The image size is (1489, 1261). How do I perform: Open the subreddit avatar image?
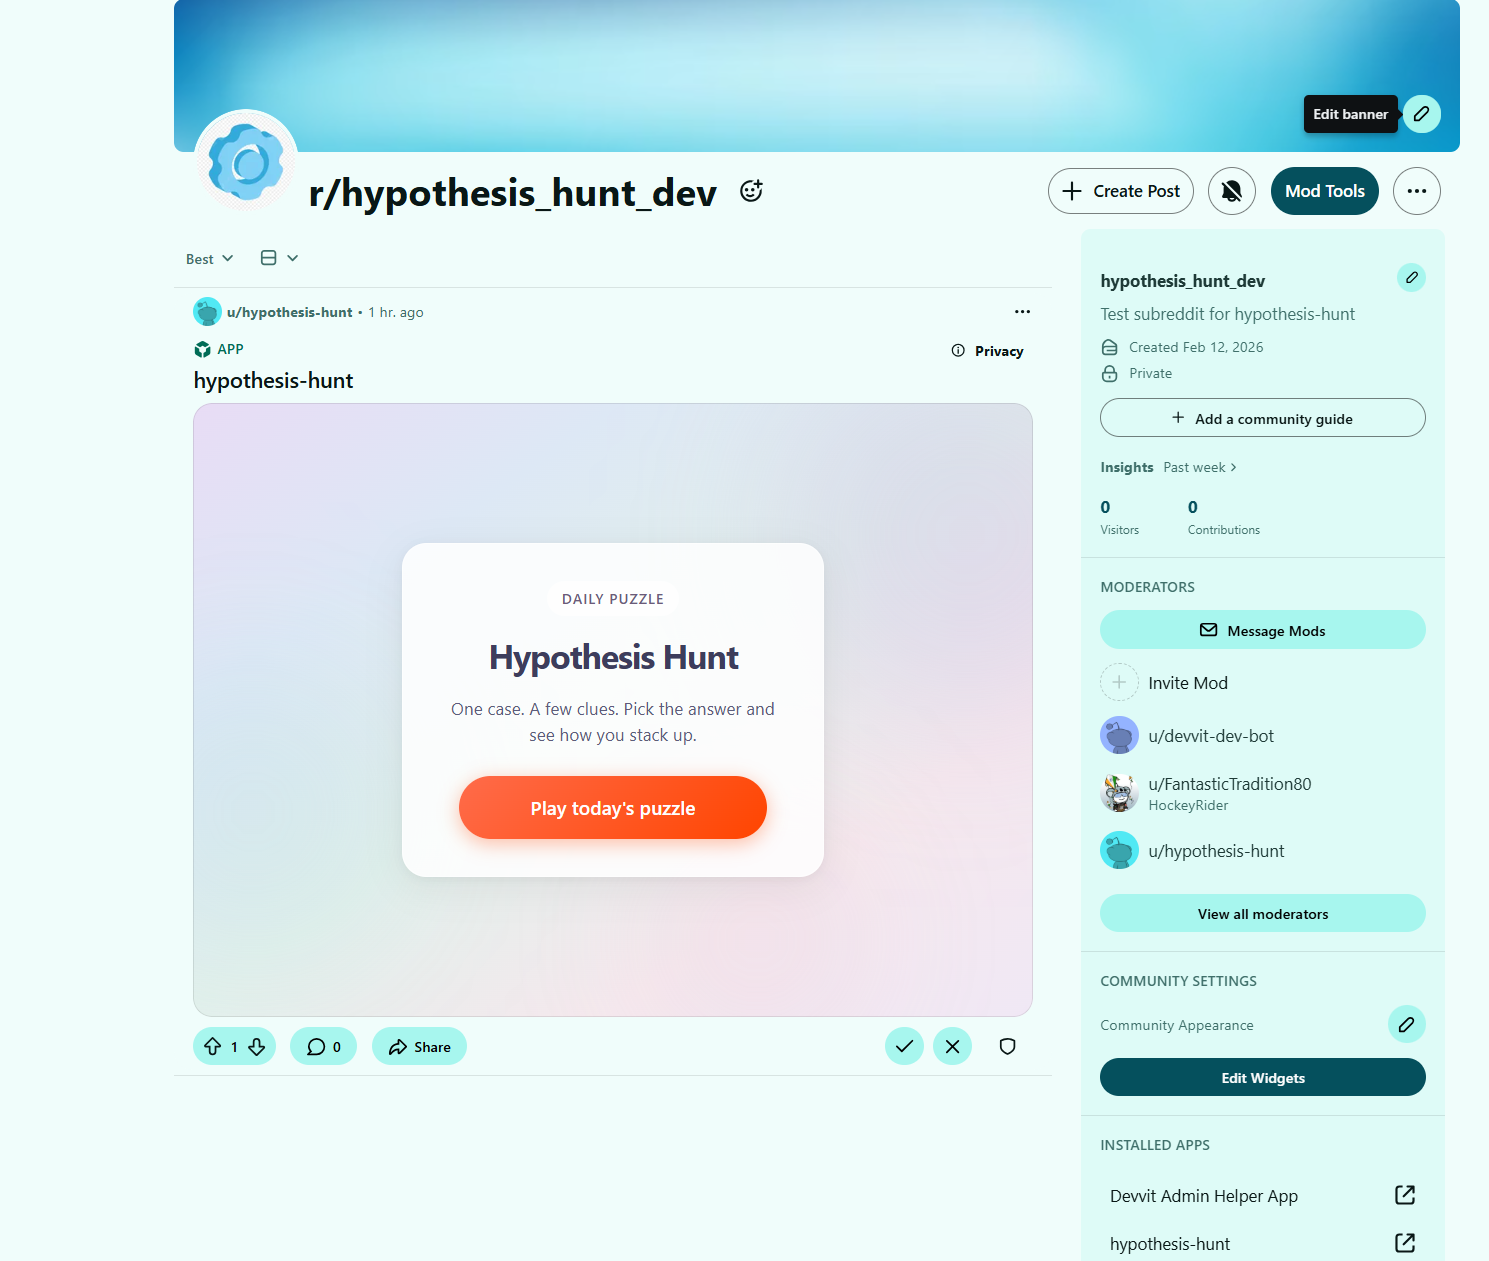point(246,162)
